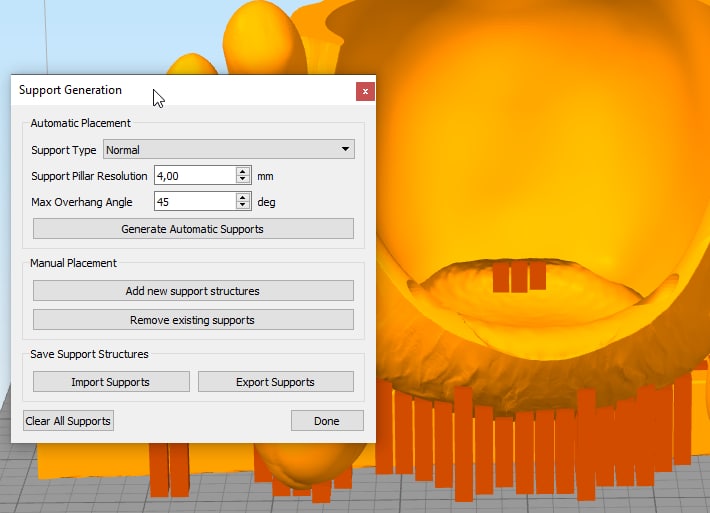Decrease Support Pillar Resolution with down arrow

243,180
